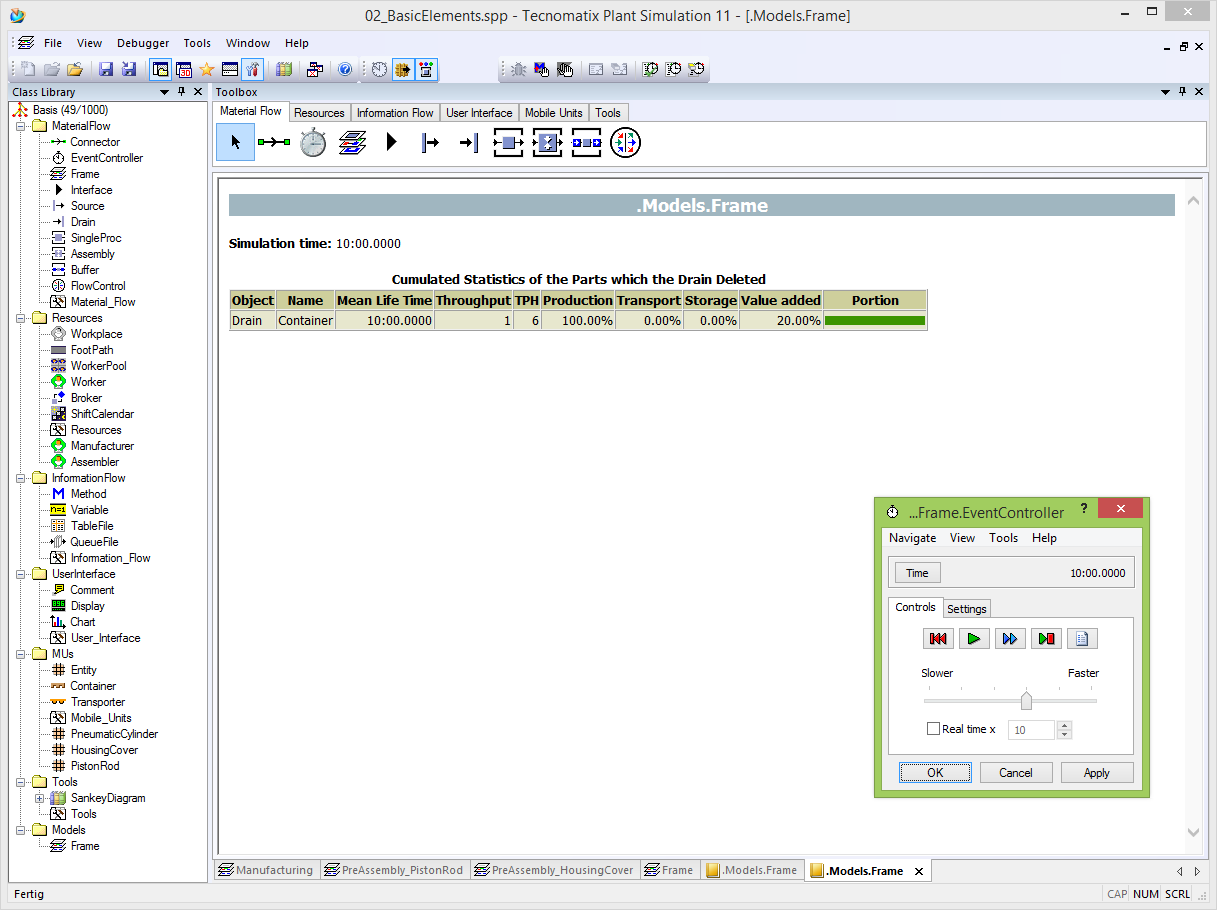1217x910 pixels.
Task: Open the Class Library panel dropdown arrow
Action: pos(164,92)
